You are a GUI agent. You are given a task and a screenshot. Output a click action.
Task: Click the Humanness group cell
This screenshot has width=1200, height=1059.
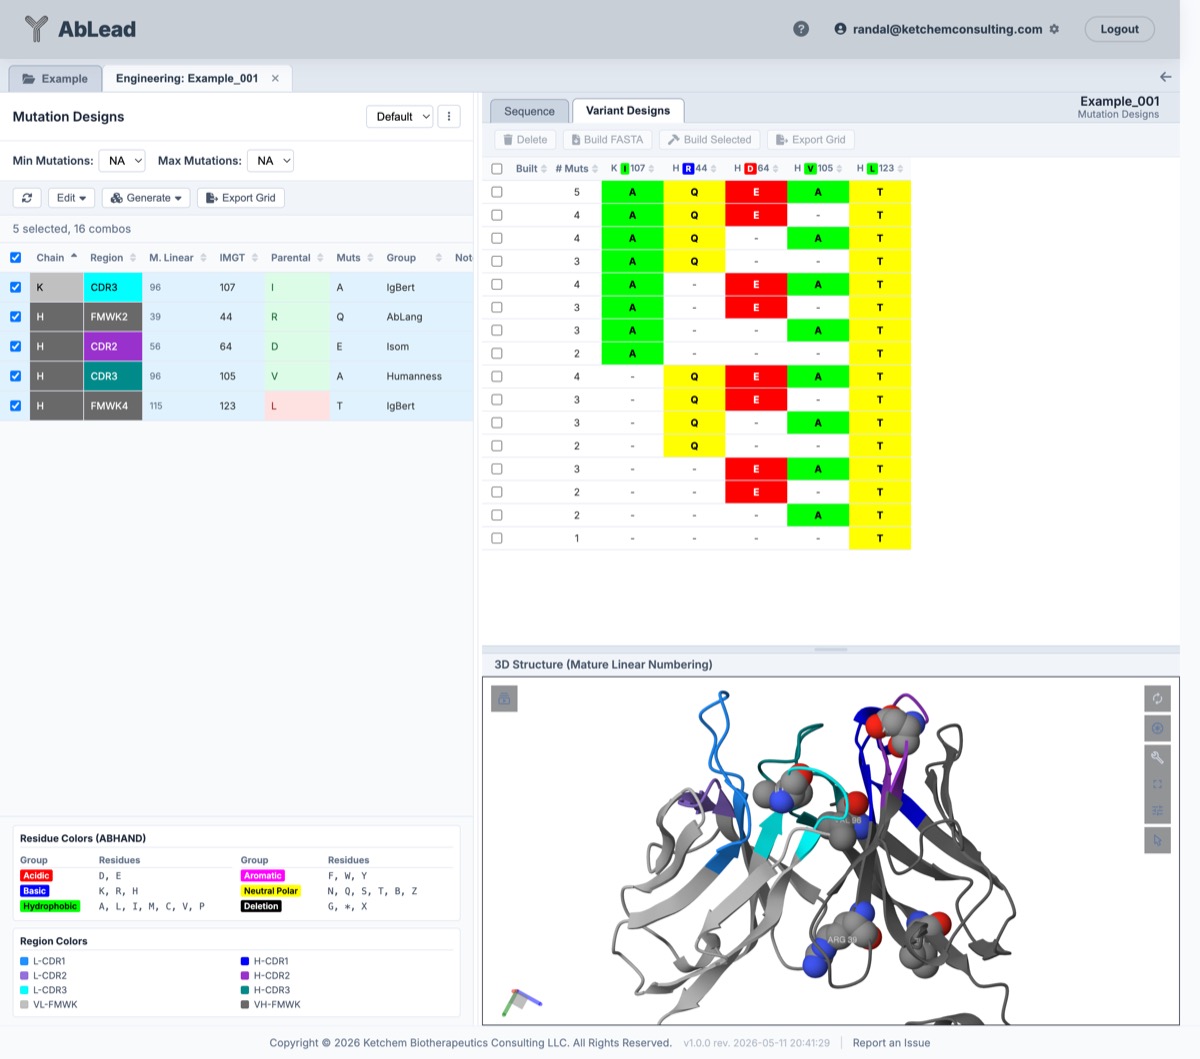click(414, 376)
